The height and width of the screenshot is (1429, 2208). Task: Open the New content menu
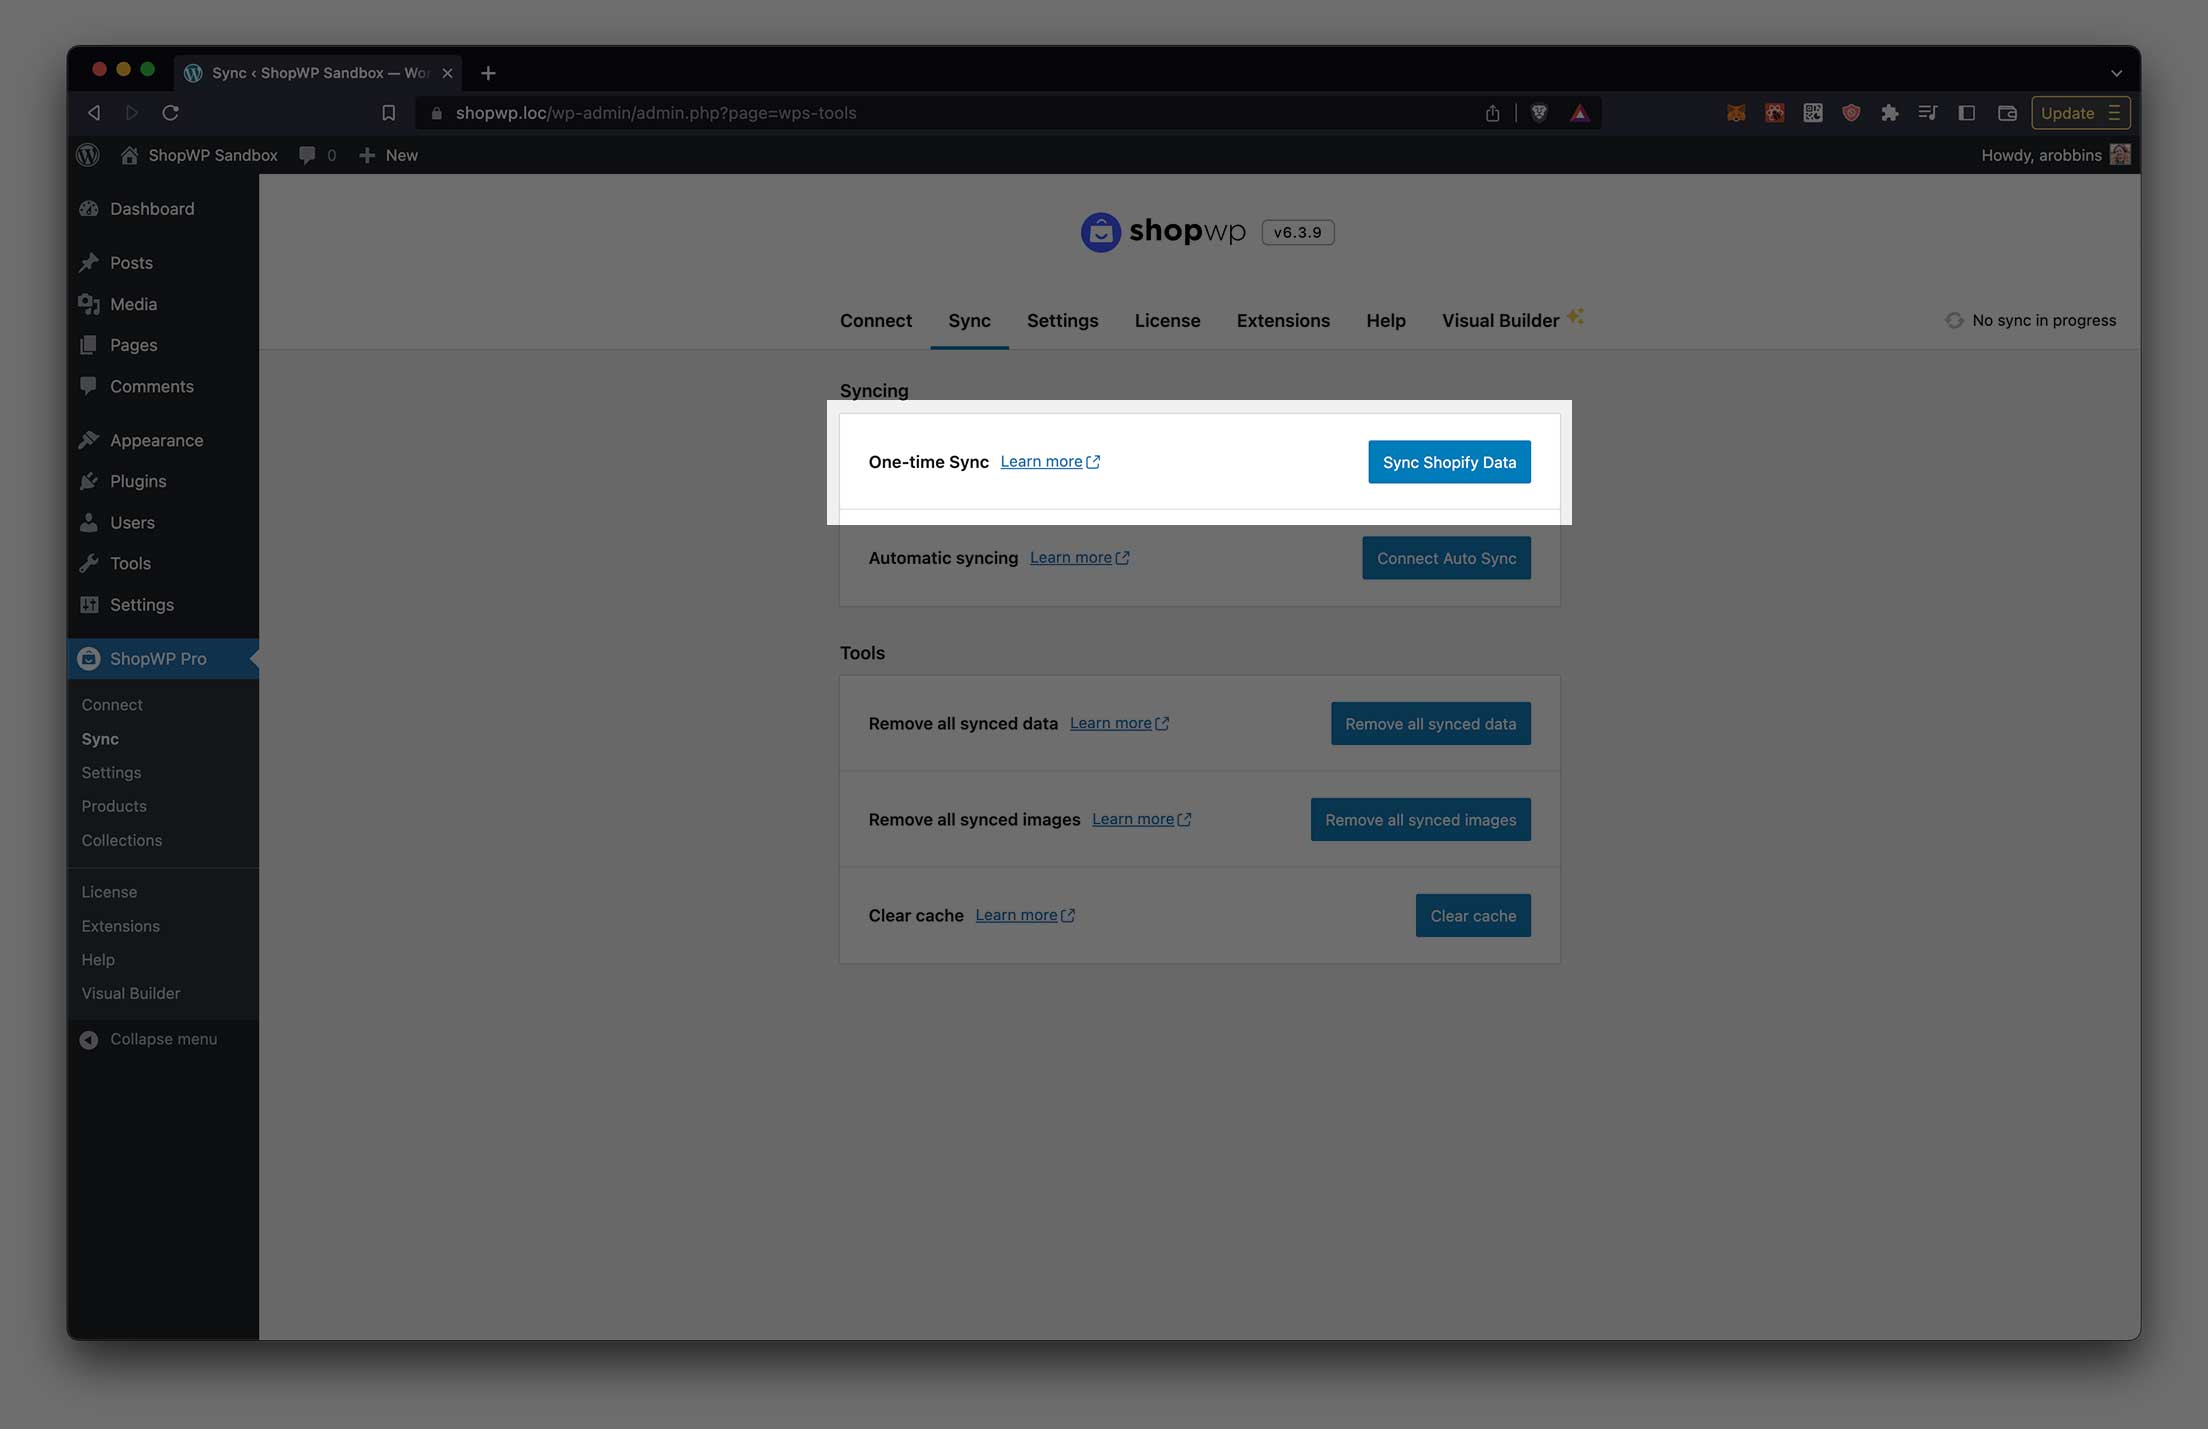coord(388,155)
